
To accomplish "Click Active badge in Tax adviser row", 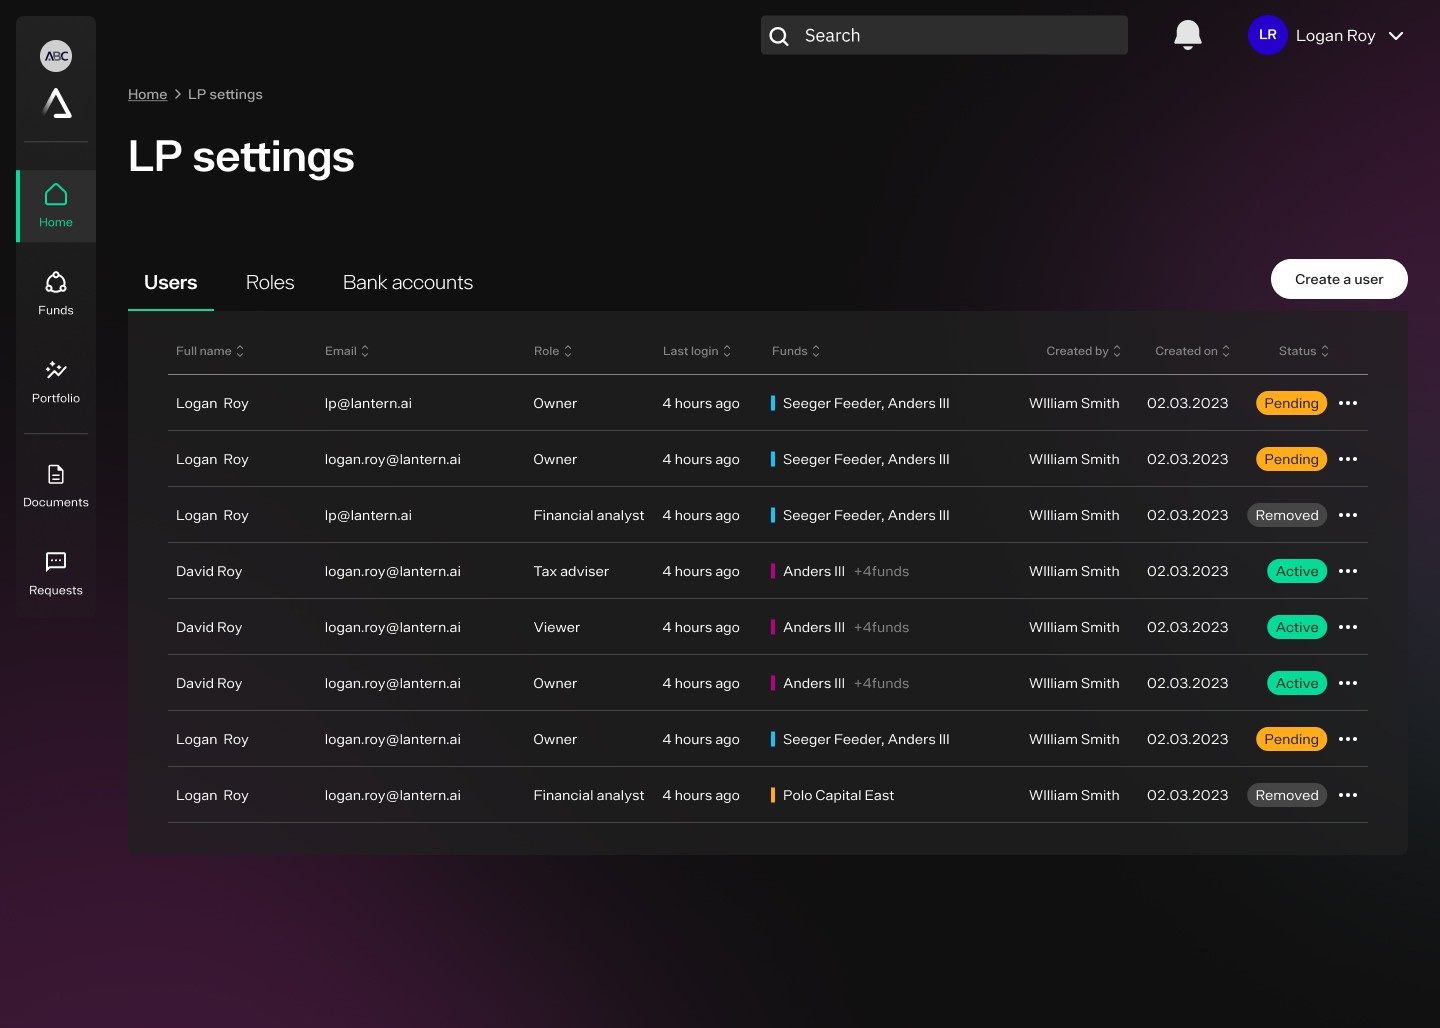I will [1297, 571].
